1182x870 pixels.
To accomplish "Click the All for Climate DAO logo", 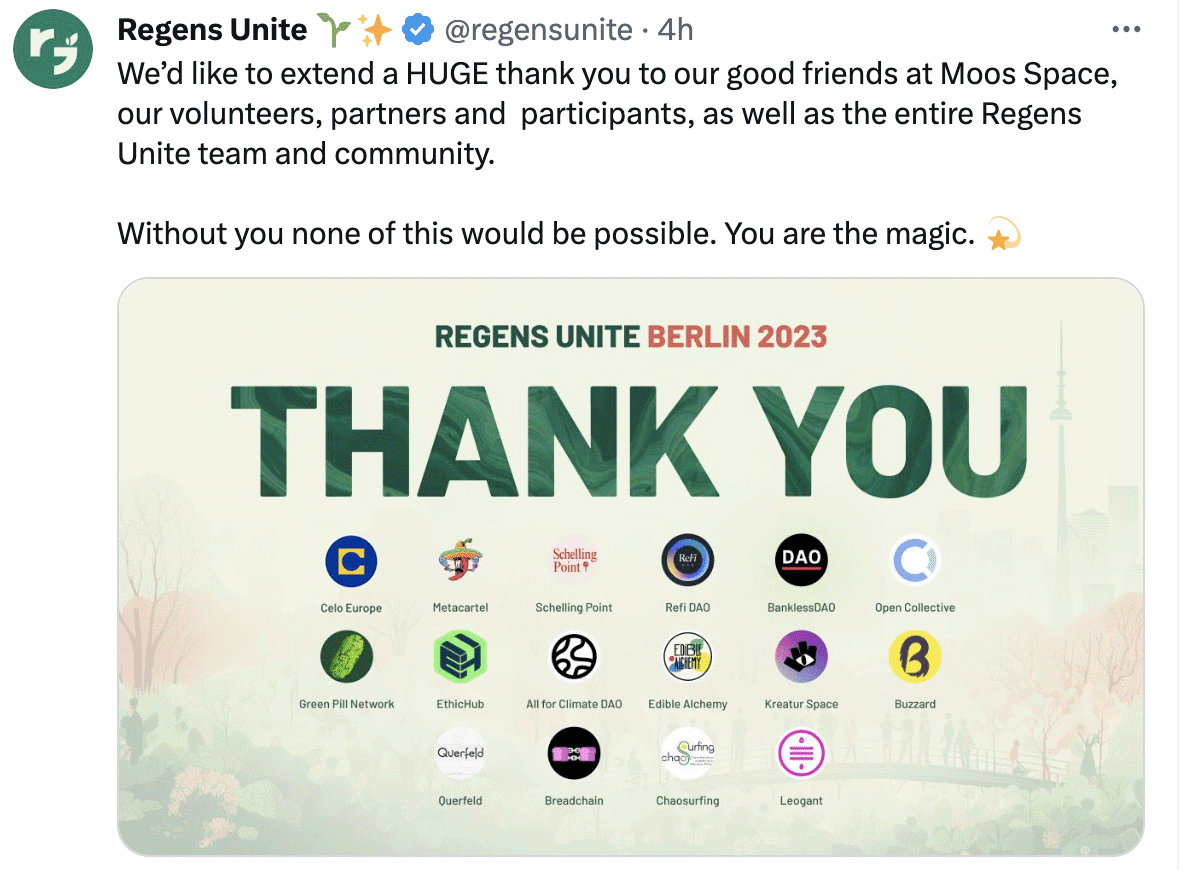I will (574, 657).
